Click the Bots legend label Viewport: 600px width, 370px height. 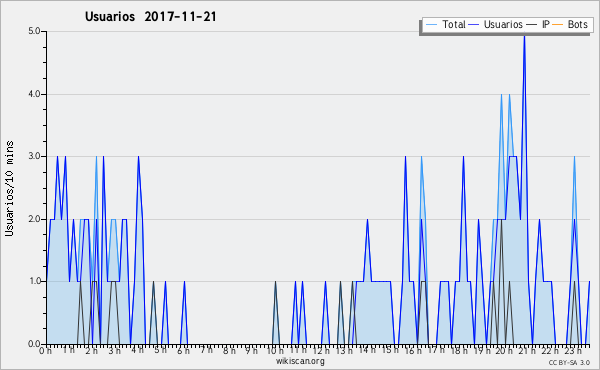pyautogui.click(x=578, y=24)
